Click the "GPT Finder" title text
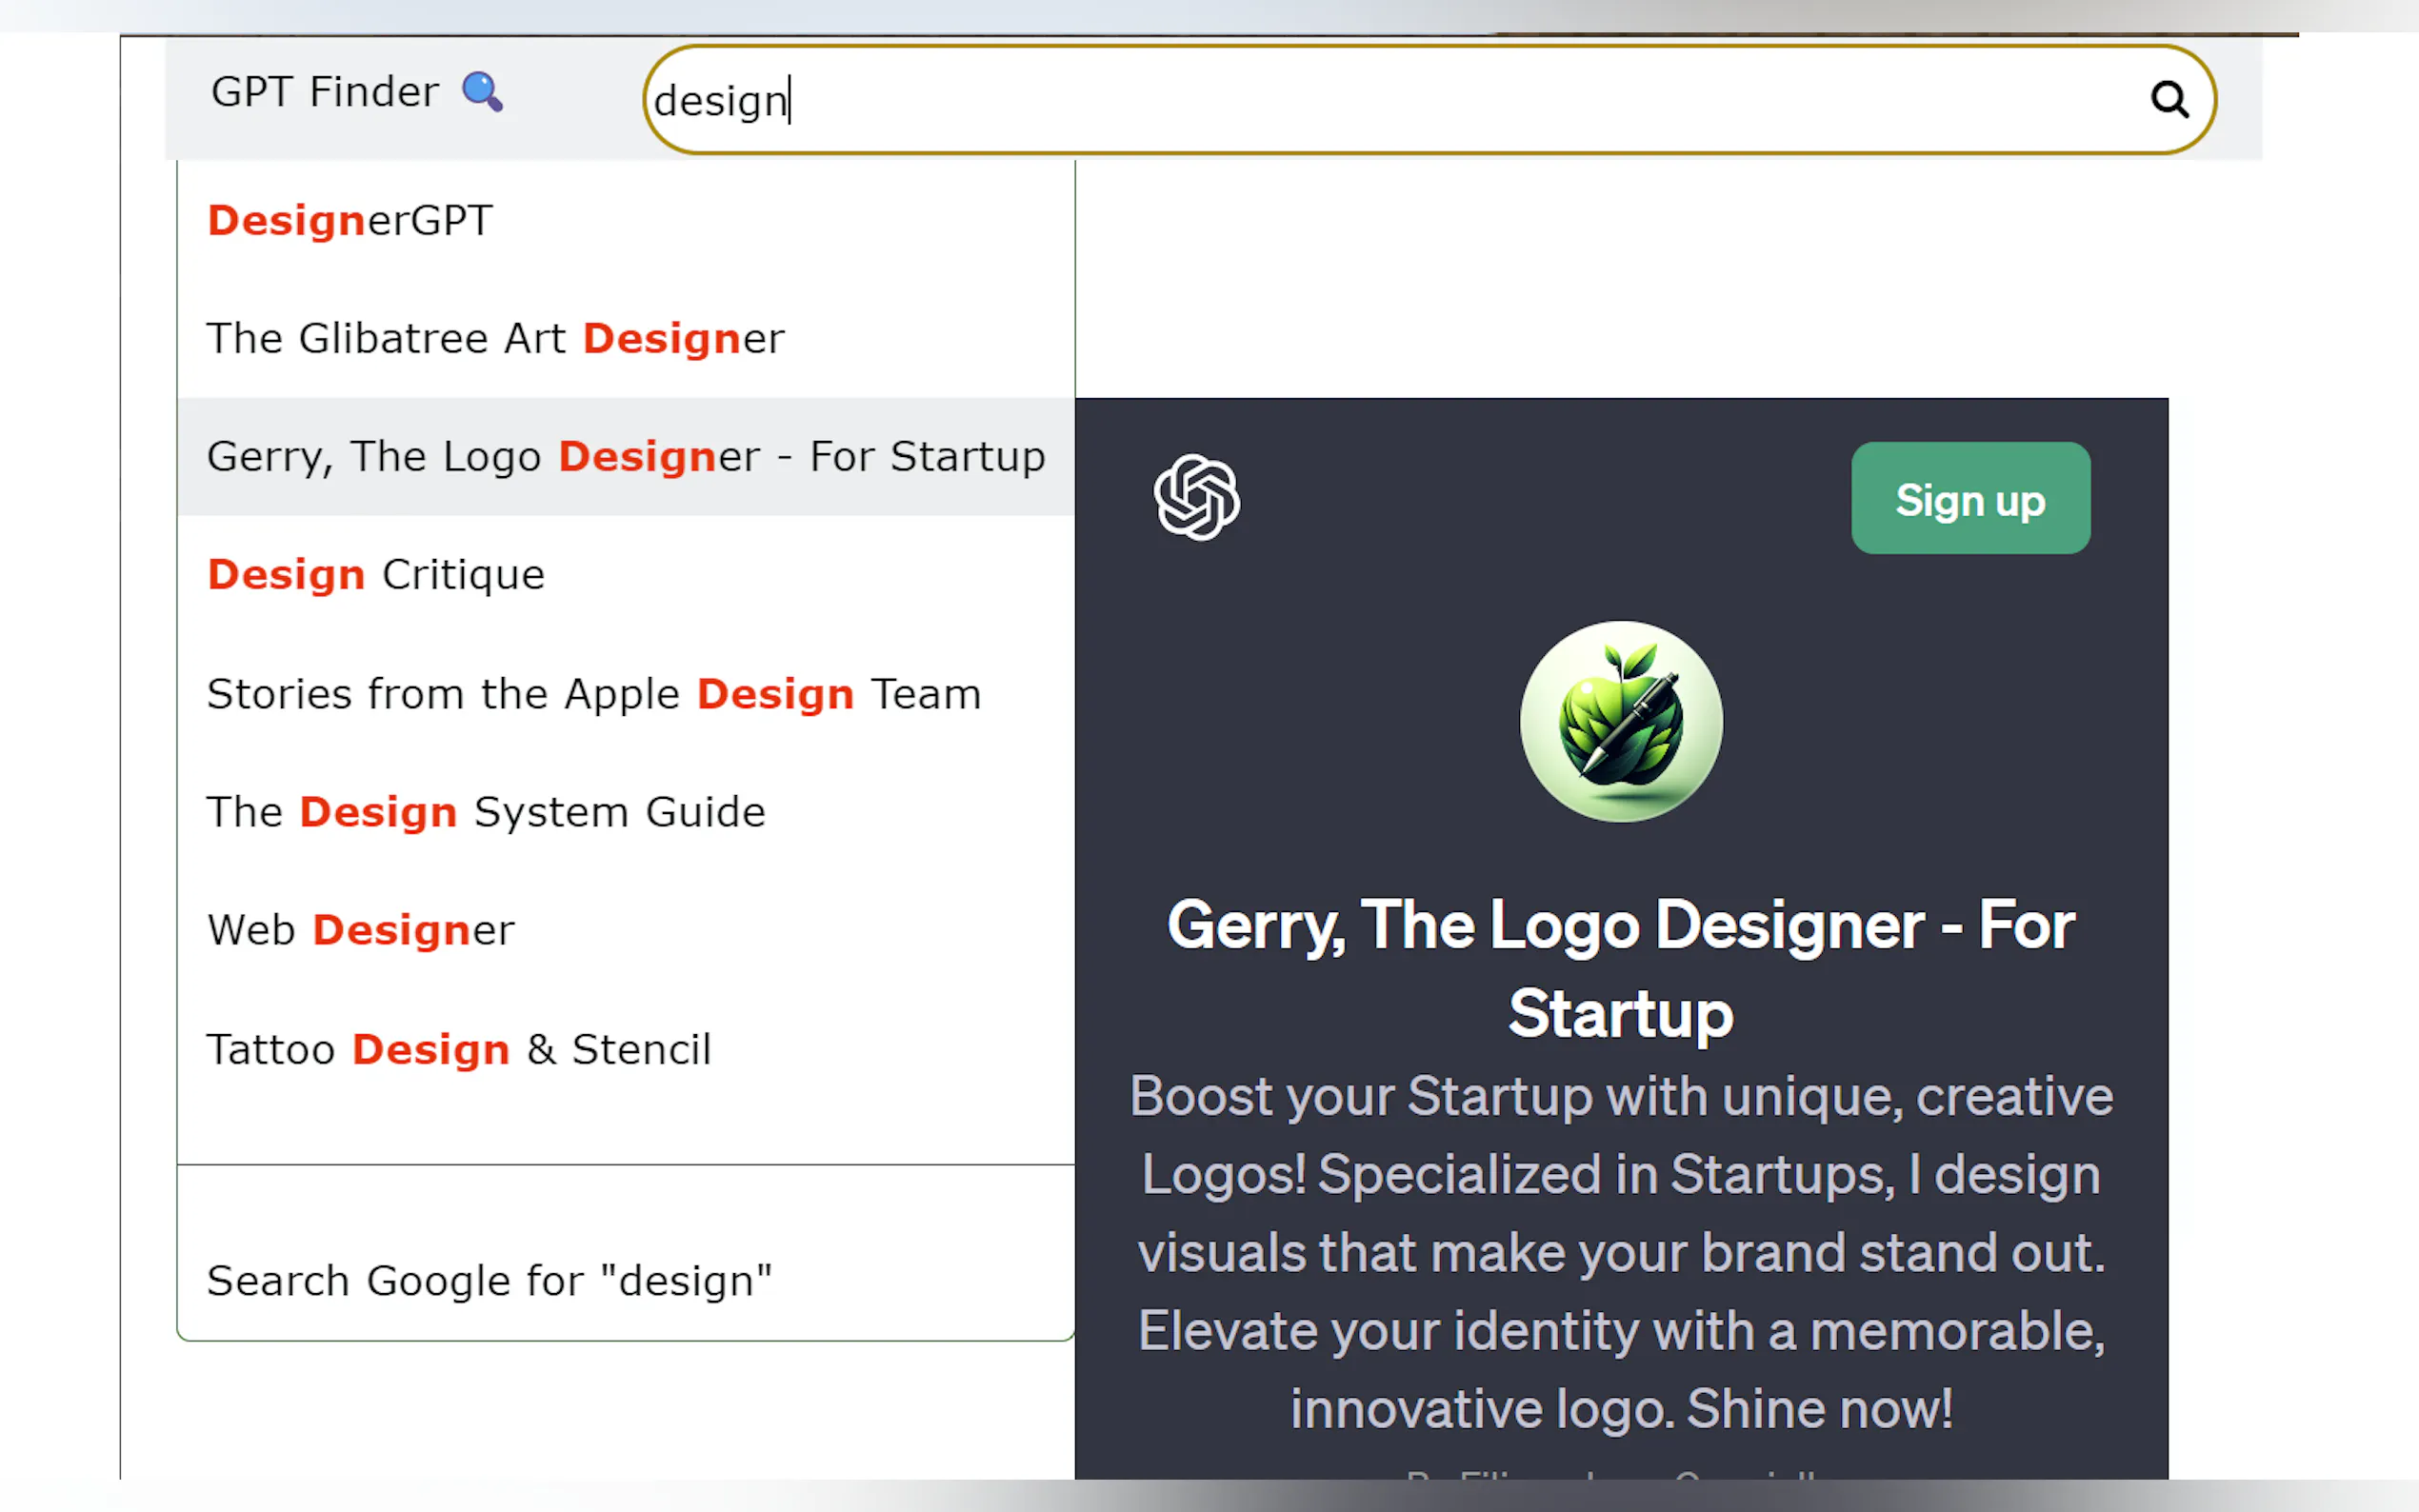 pyautogui.click(x=325, y=92)
